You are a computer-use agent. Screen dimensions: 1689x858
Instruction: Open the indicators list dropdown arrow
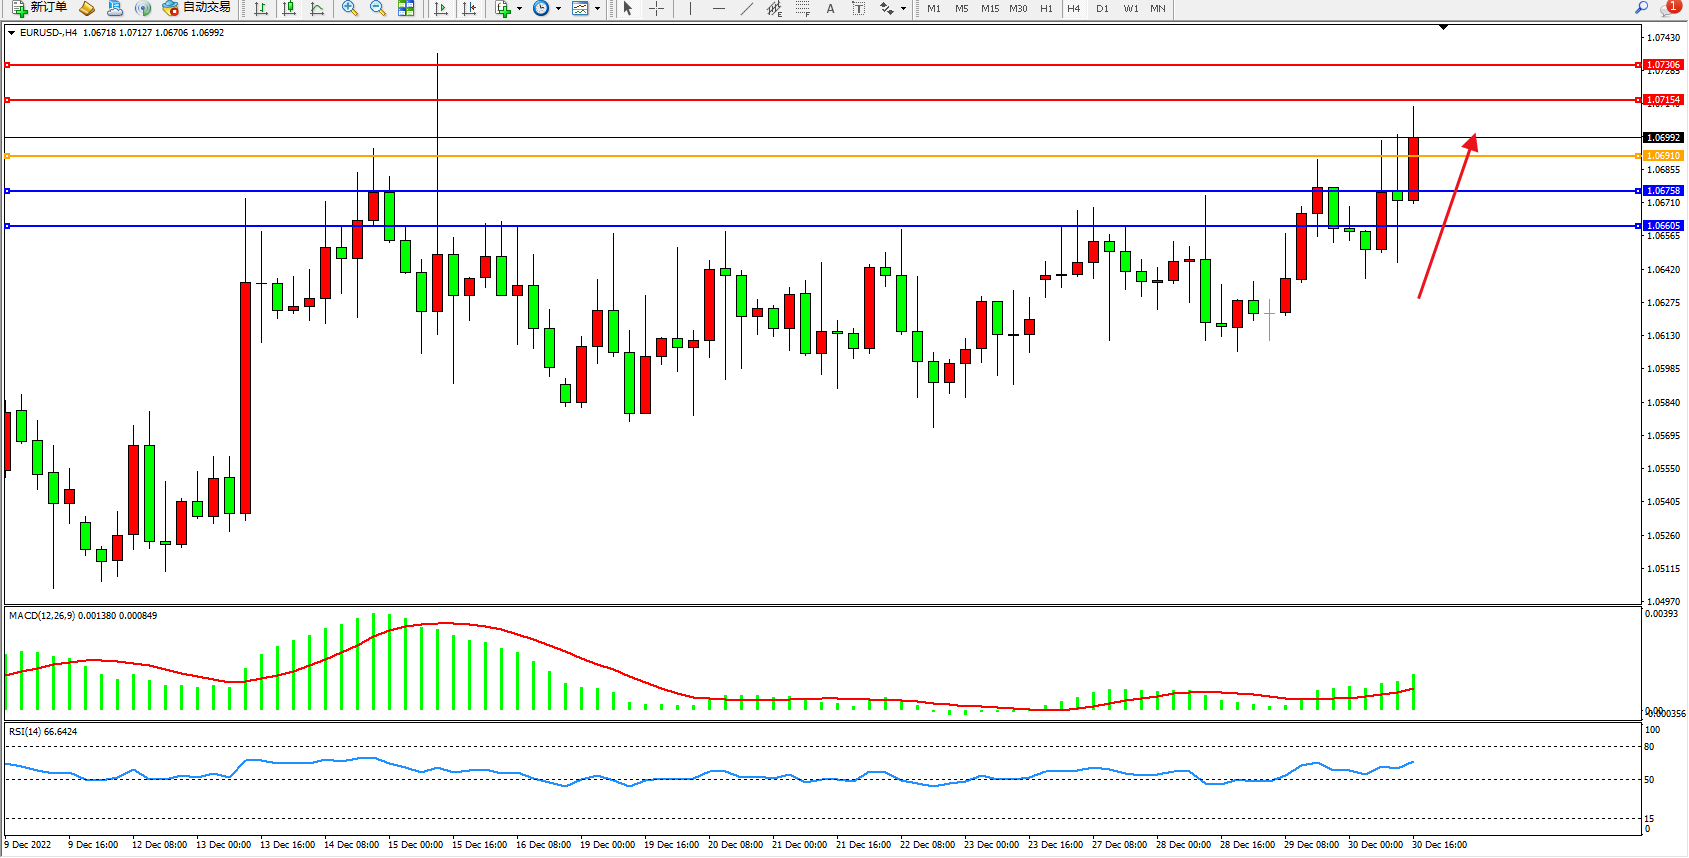[x=519, y=9]
